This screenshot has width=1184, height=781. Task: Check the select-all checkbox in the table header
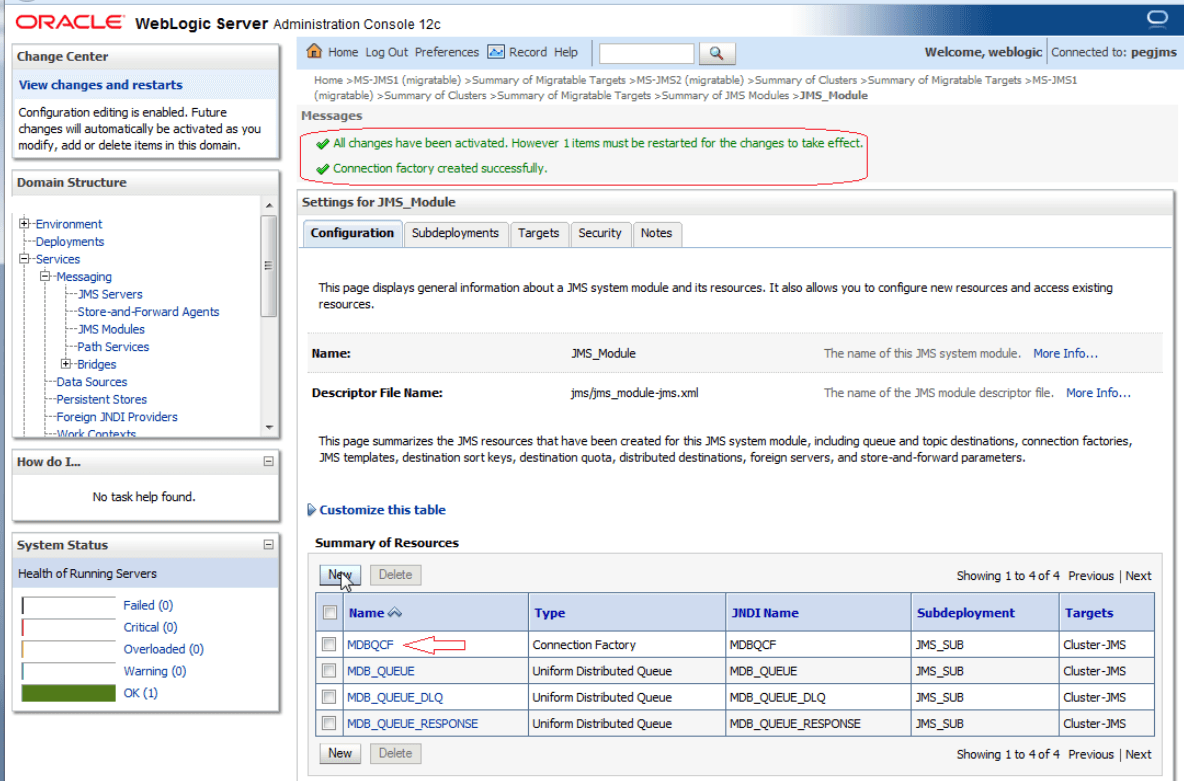coord(330,611)
